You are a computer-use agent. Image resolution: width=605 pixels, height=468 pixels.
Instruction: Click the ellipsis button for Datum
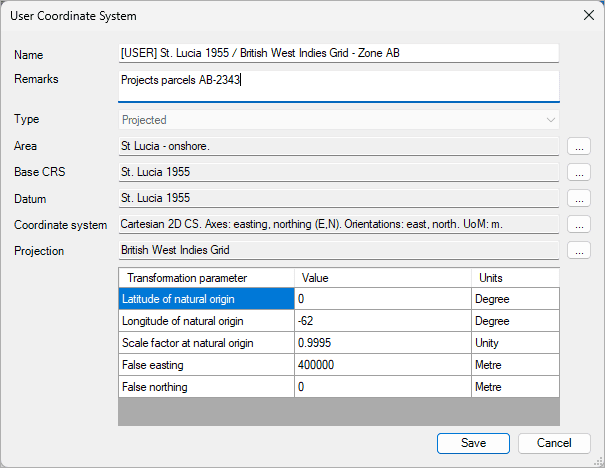[579, 198]
